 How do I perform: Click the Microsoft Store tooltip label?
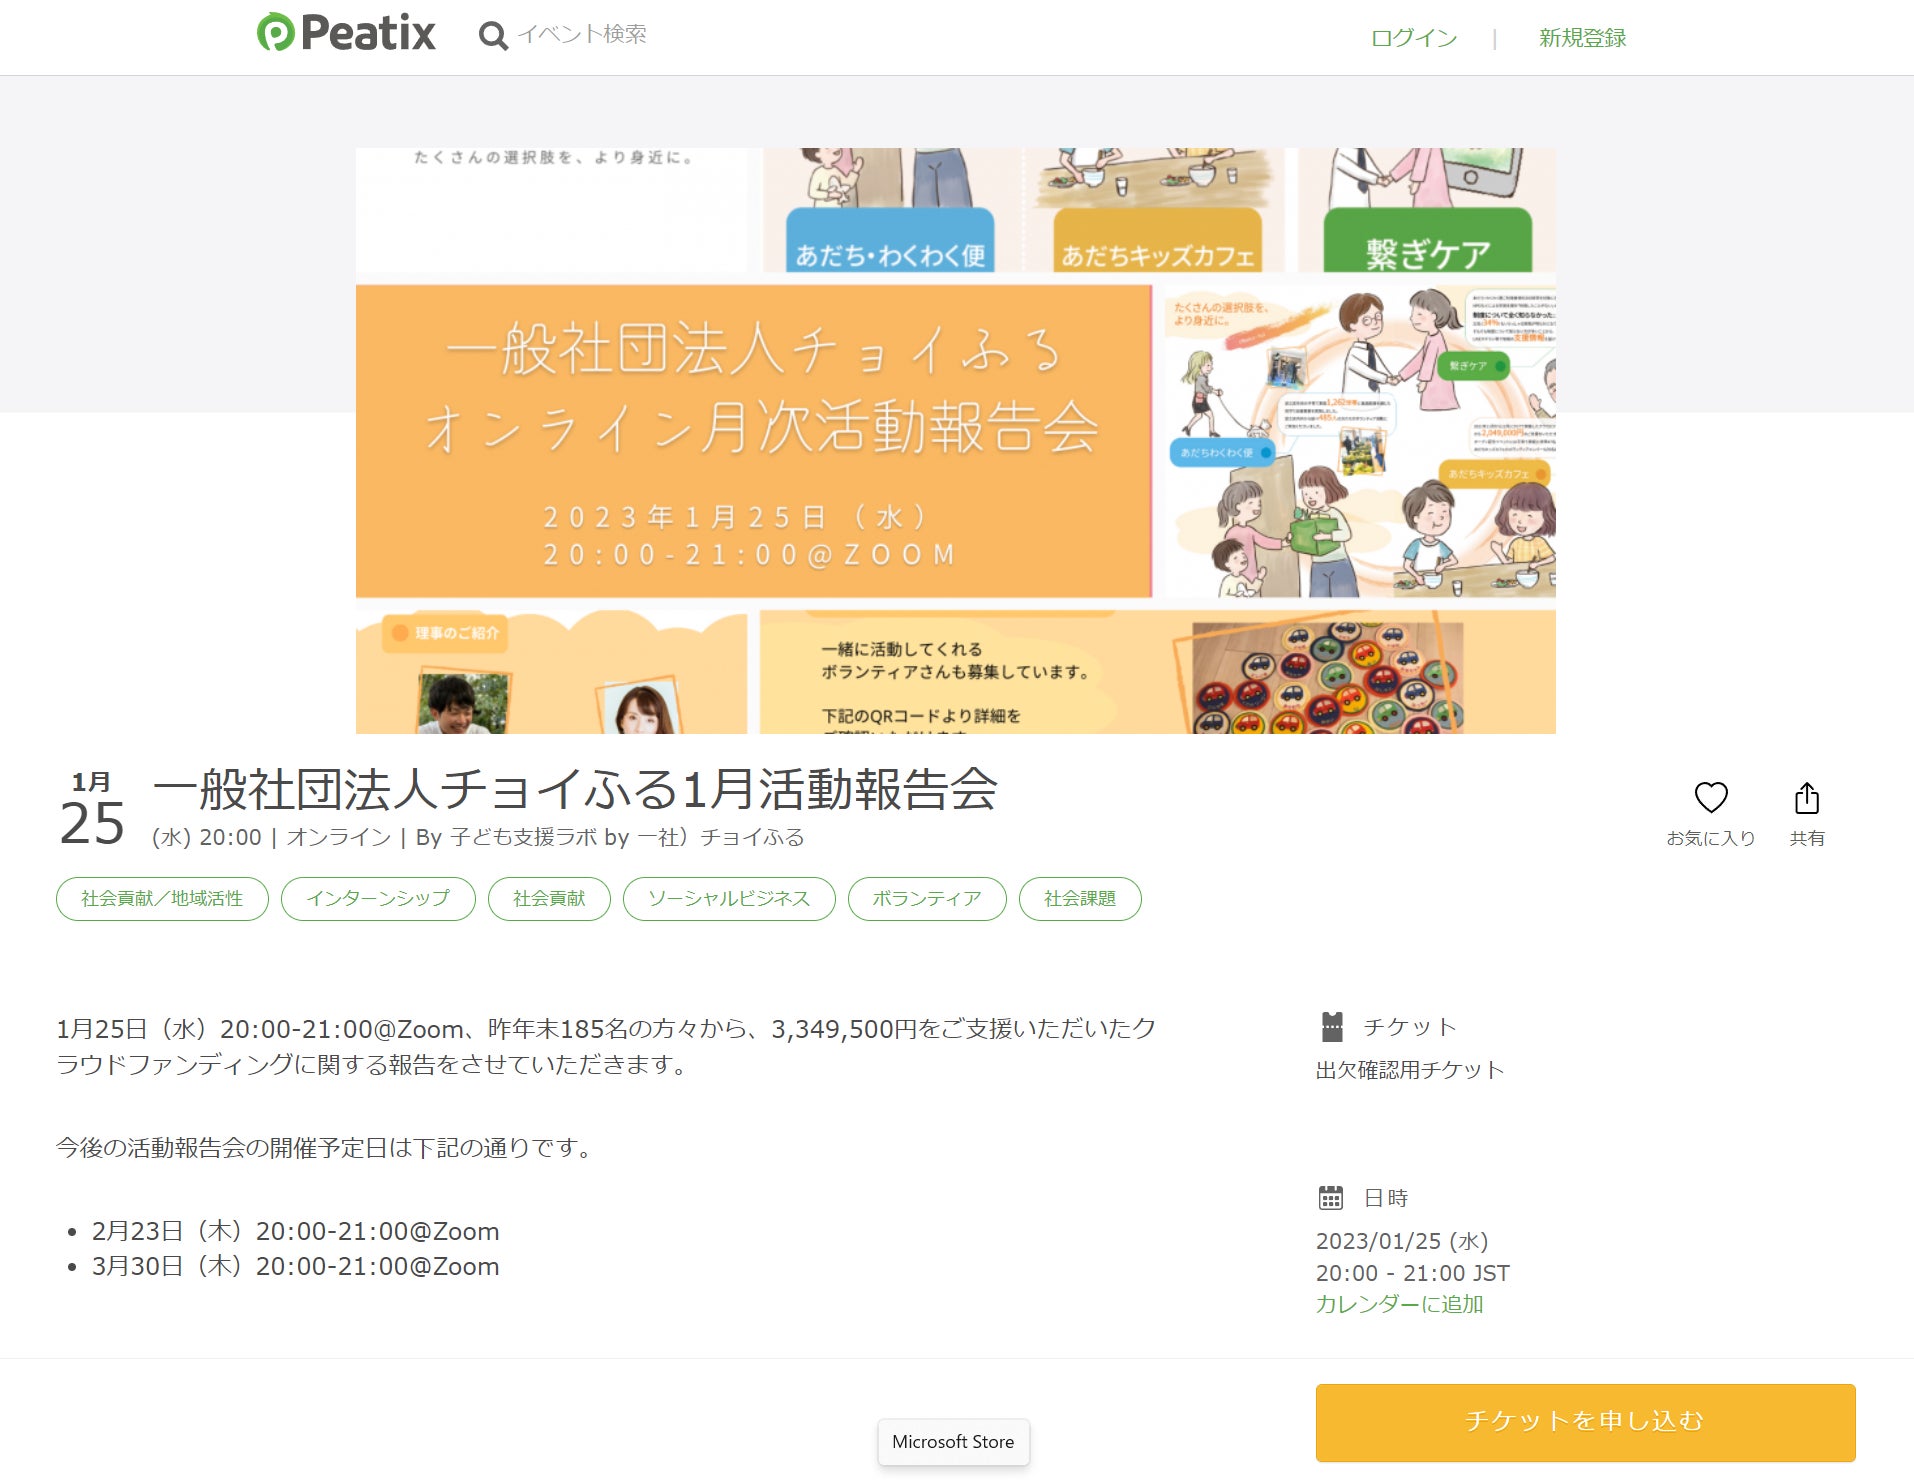[953, 1442]
